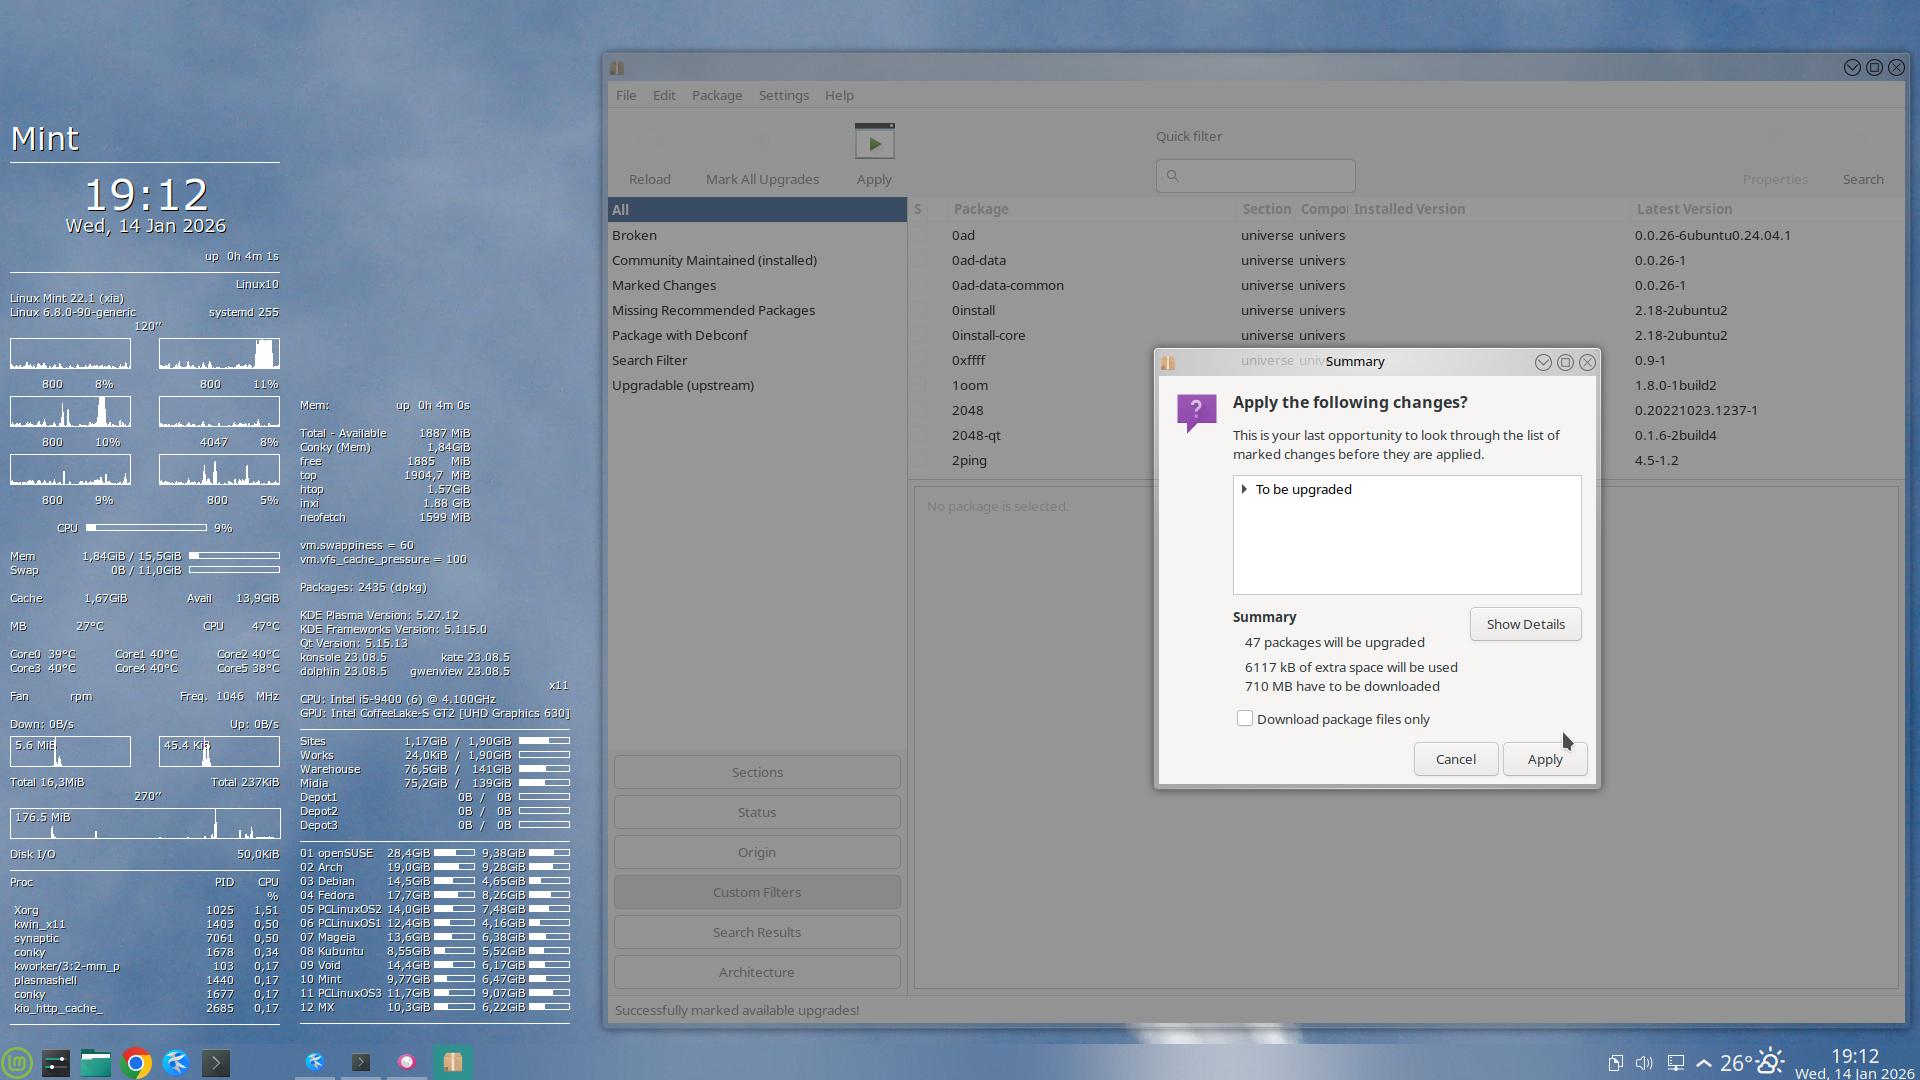Image resolution: width=1920 pixels, height=1080 pixels.
Task: Click Cancel in the Summary dialog
Action: click(x=1455, y=759)
